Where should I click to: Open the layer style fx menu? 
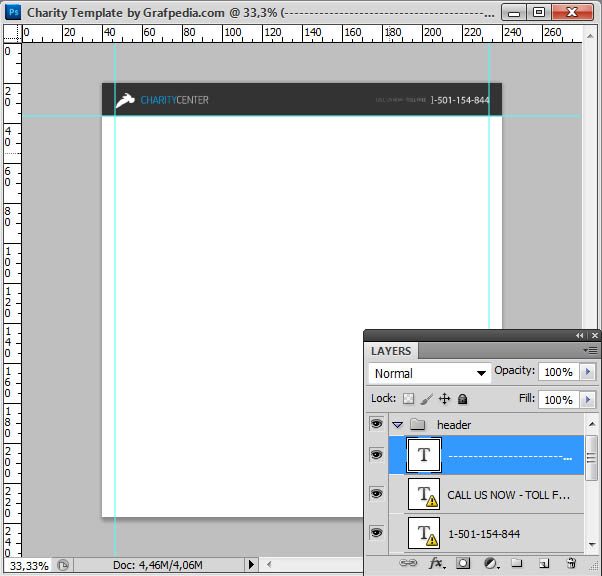[x=437, y=563]
